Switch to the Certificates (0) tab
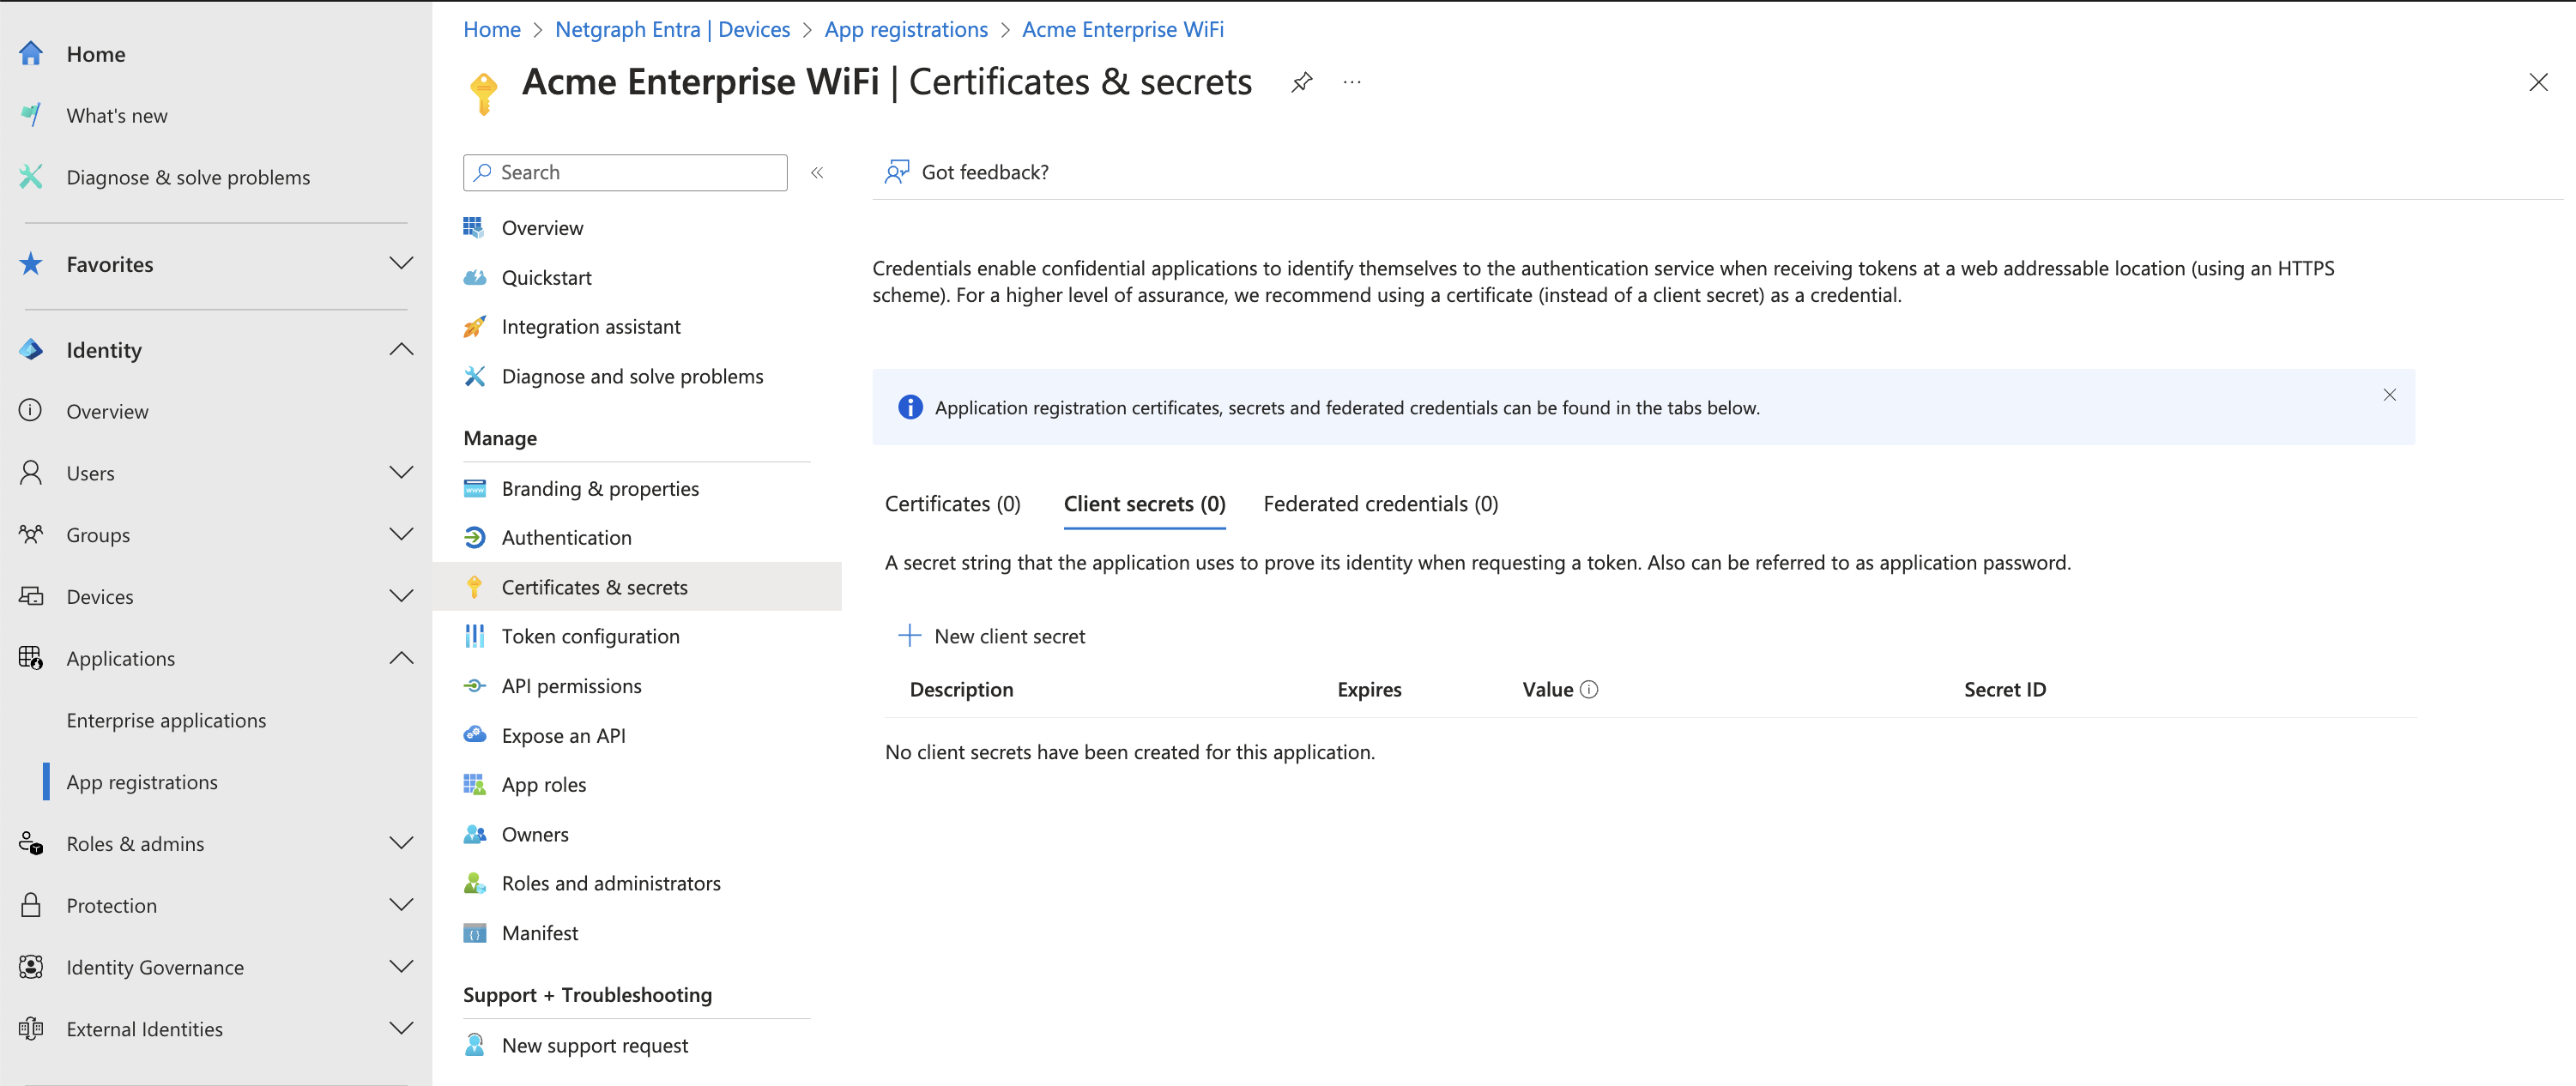This screenshot has width=2576, height=1086. point(952,504)
